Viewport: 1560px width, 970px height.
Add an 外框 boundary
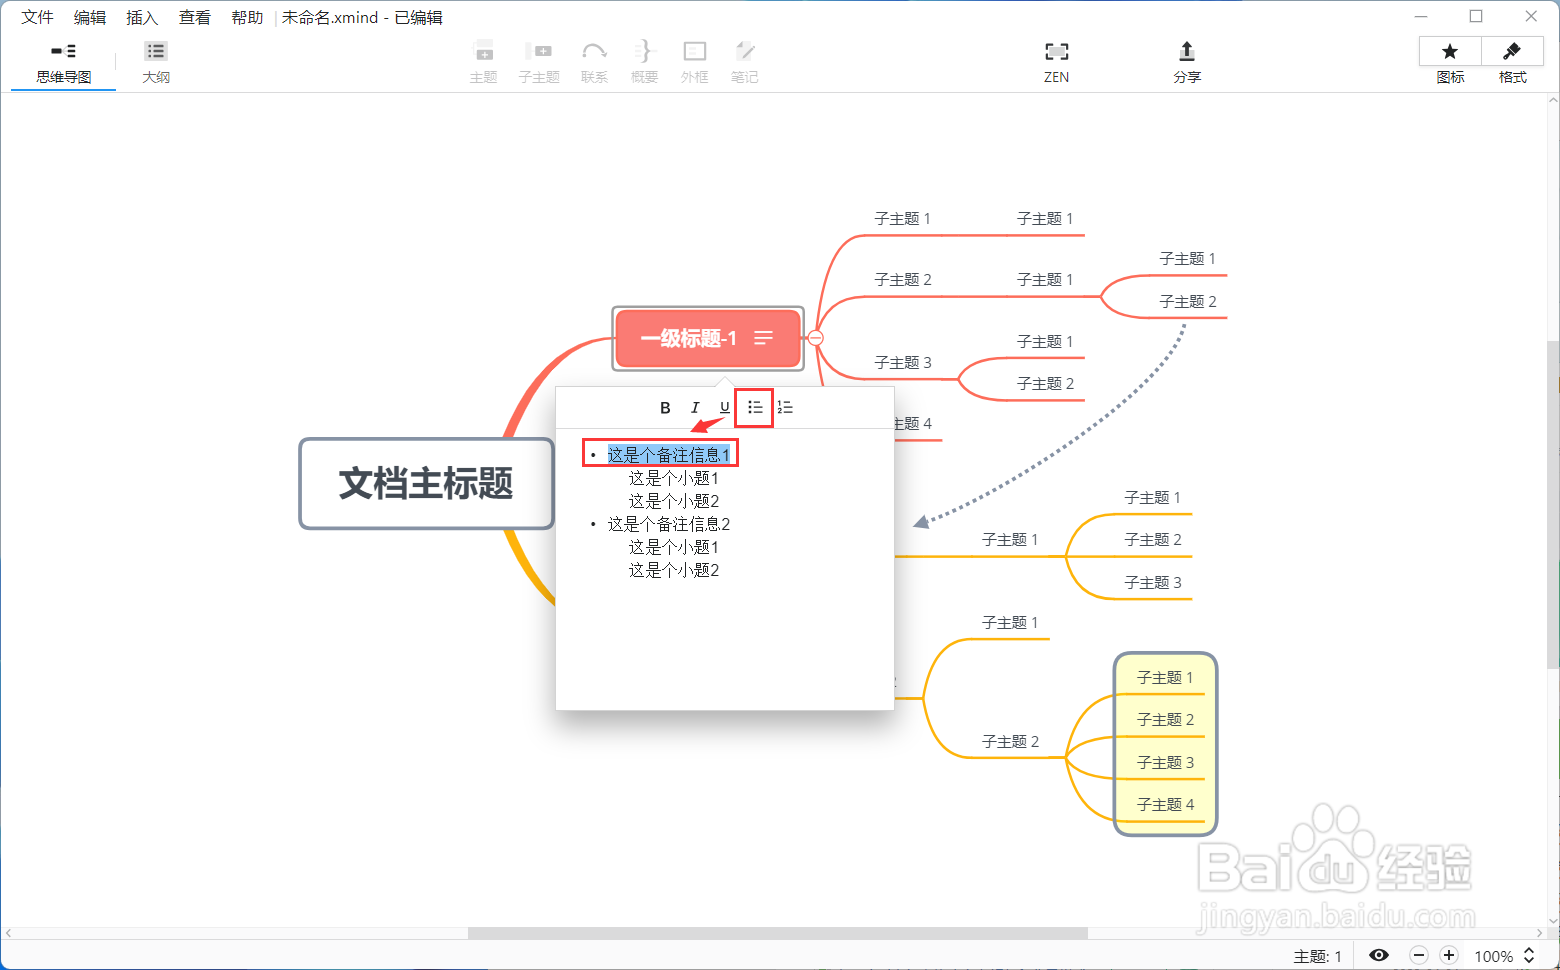click(694, 63)
